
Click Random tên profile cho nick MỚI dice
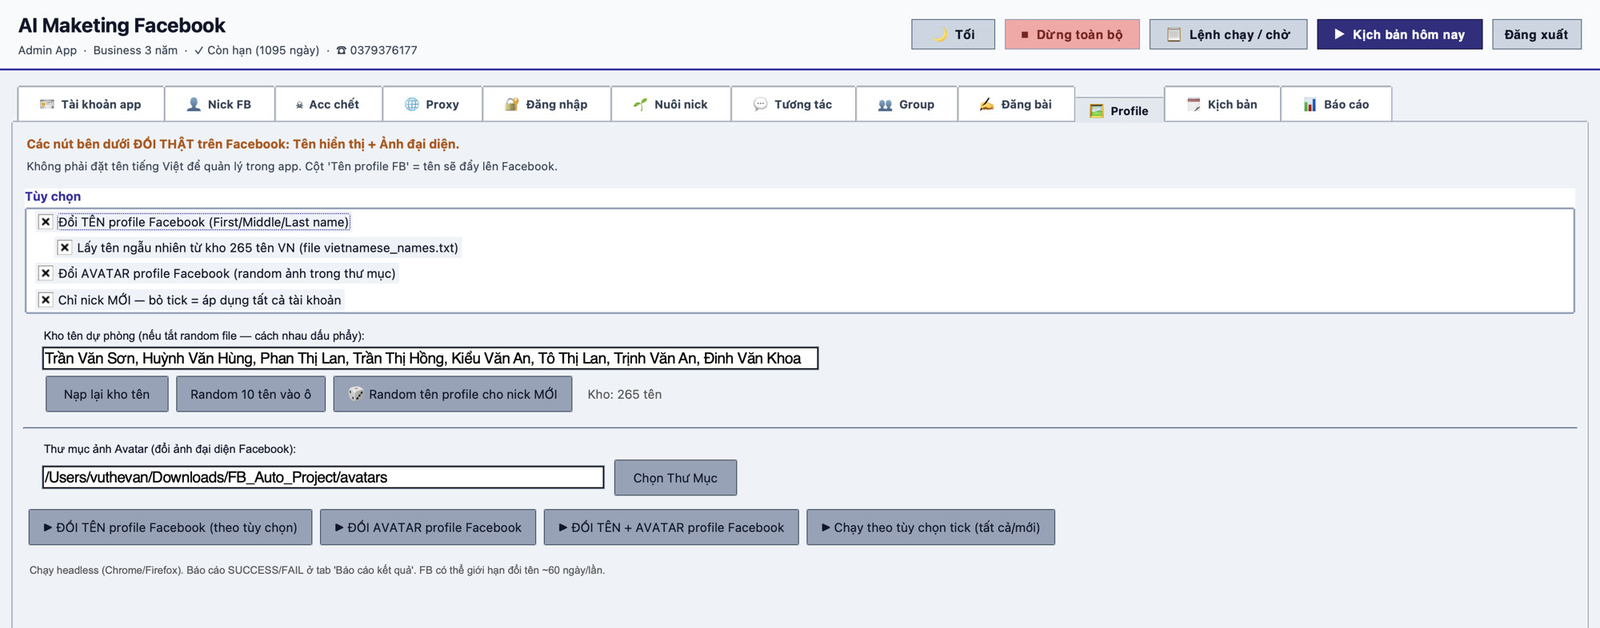453,394
